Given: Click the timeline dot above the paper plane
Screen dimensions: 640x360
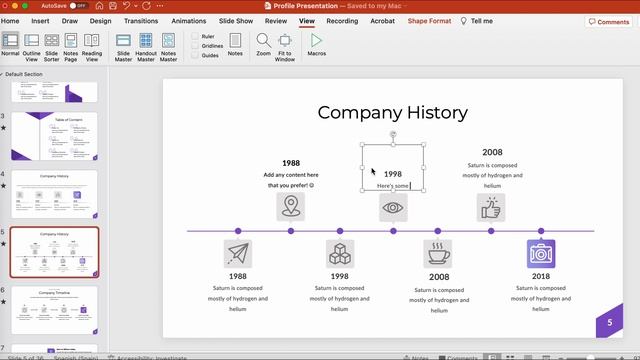Looking at the screenshot, I should click(238, 231).
